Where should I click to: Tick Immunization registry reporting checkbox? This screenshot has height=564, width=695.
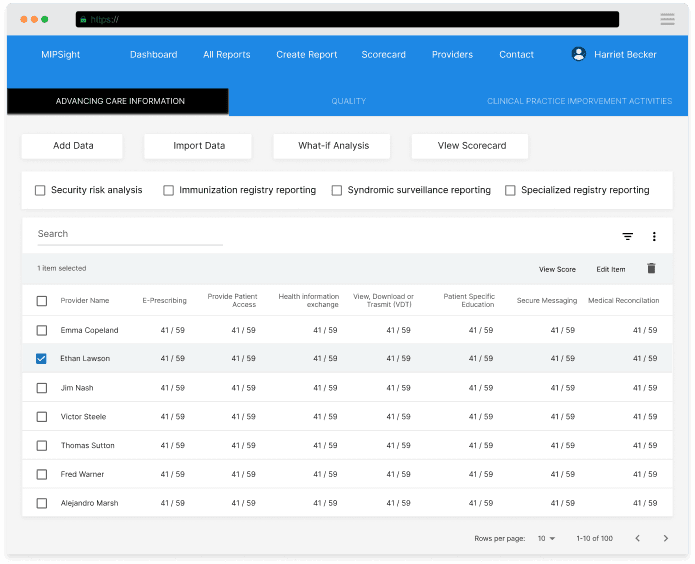[168, 190]
